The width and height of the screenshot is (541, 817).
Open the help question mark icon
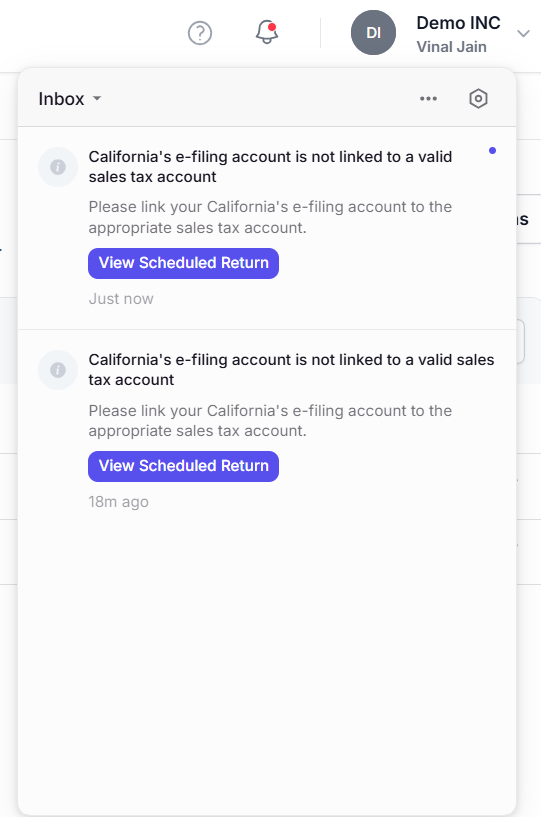[x=200, y=33]
